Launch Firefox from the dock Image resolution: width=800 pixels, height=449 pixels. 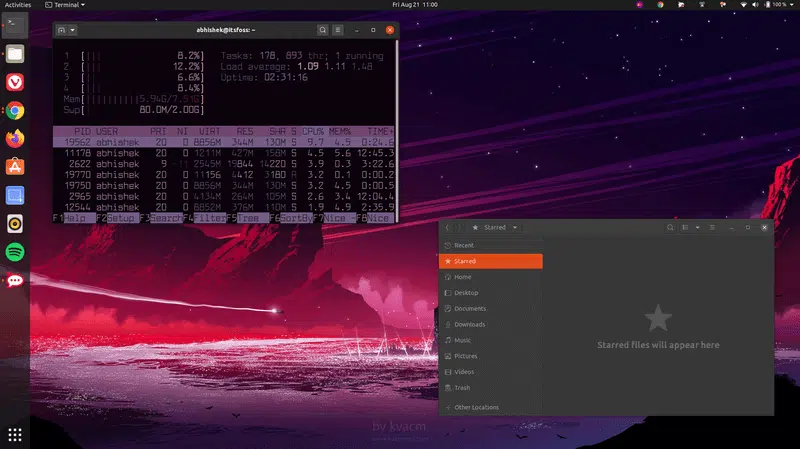coord(15,139)
